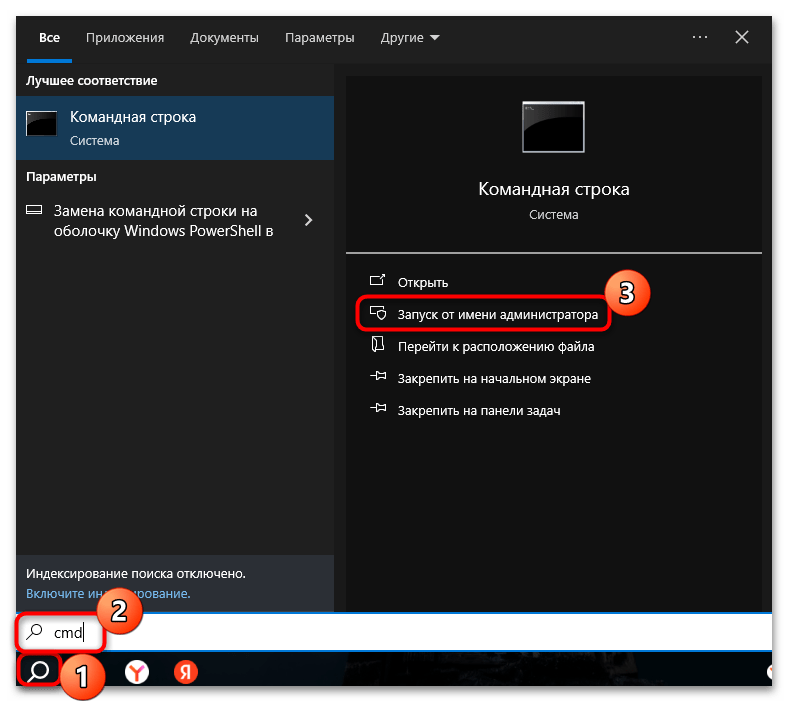Click the Индексирование поиска отключено message
This screenshot has width=788, height=702.
[136, 574]
